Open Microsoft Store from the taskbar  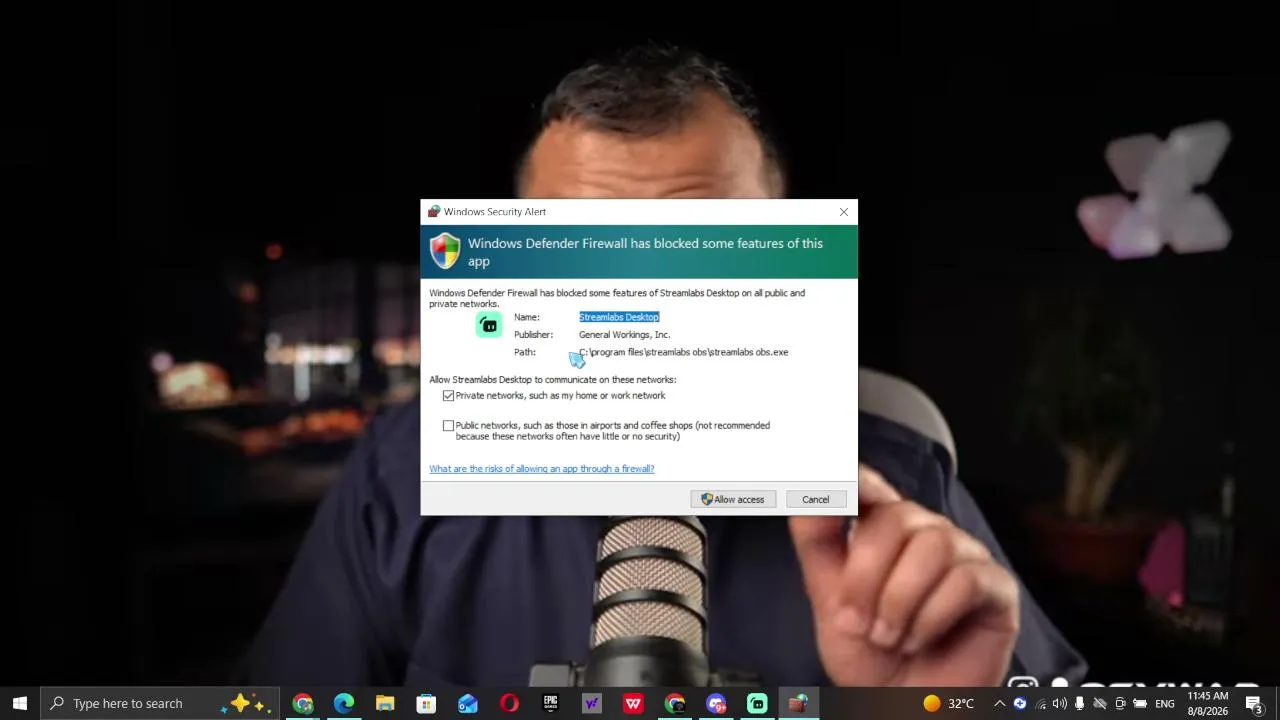click(426, 703)
